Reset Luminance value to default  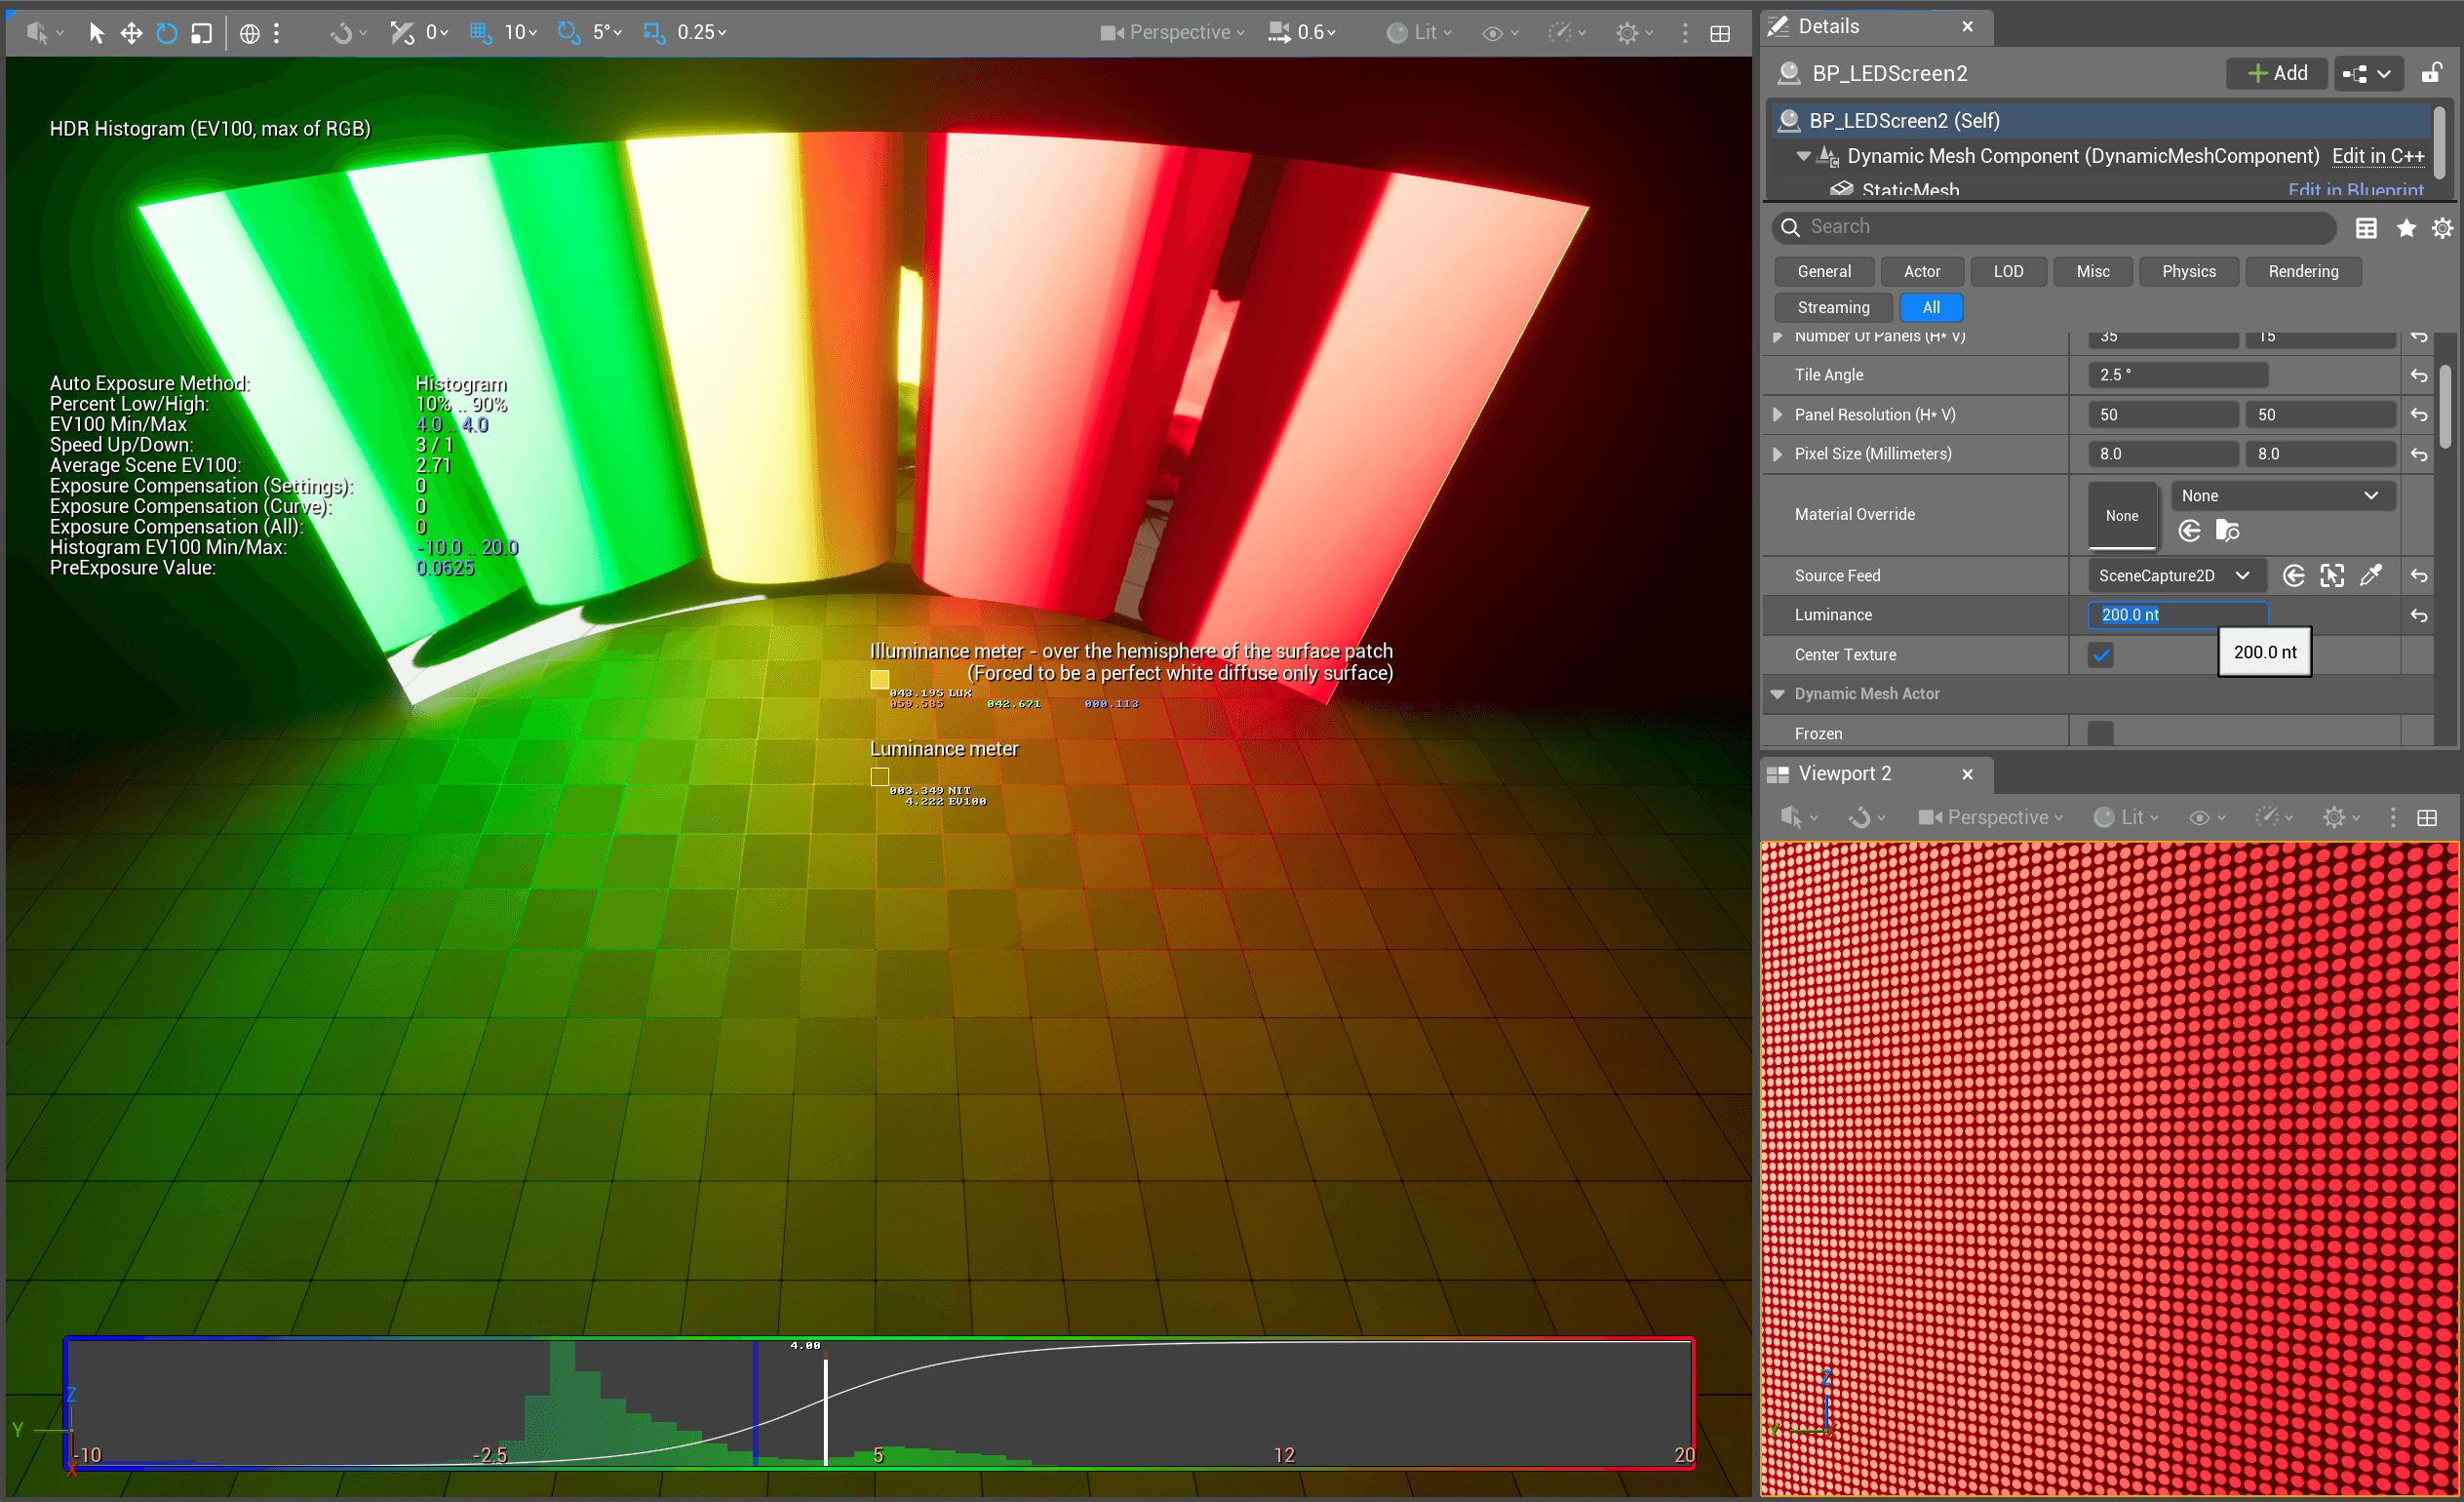(2418, 615)
